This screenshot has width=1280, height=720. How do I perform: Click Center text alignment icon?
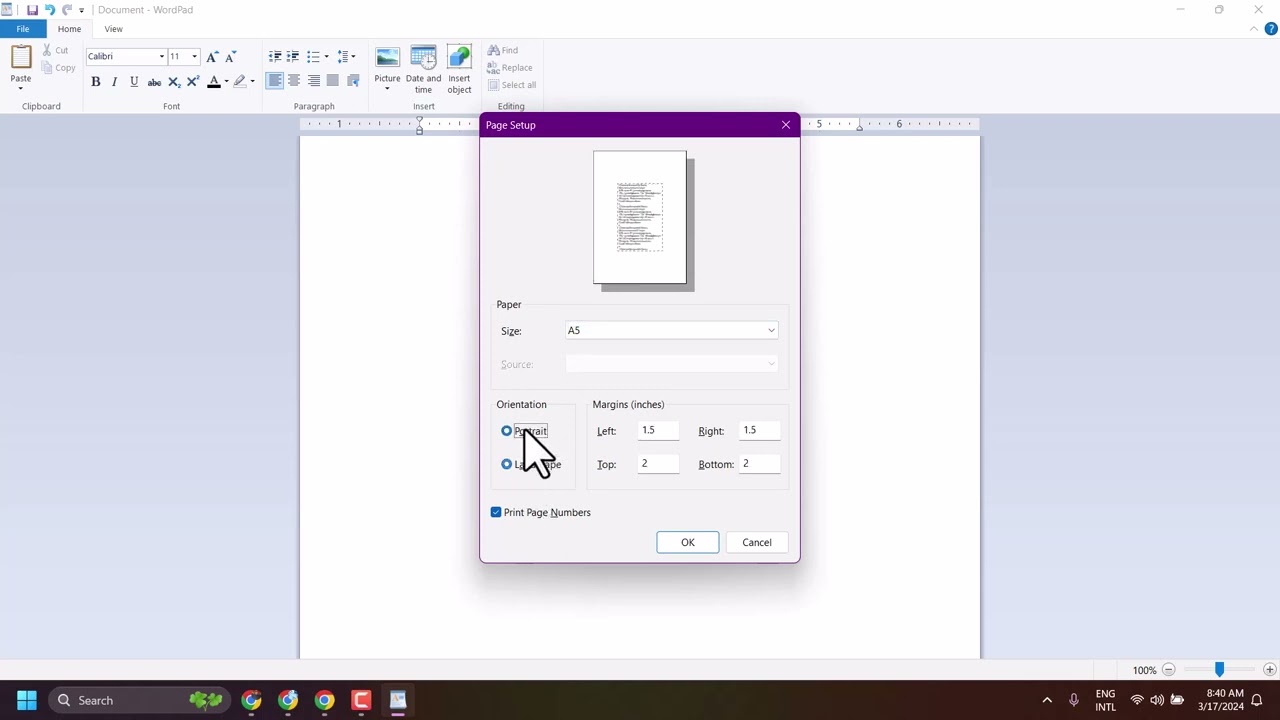click(294, 81)
